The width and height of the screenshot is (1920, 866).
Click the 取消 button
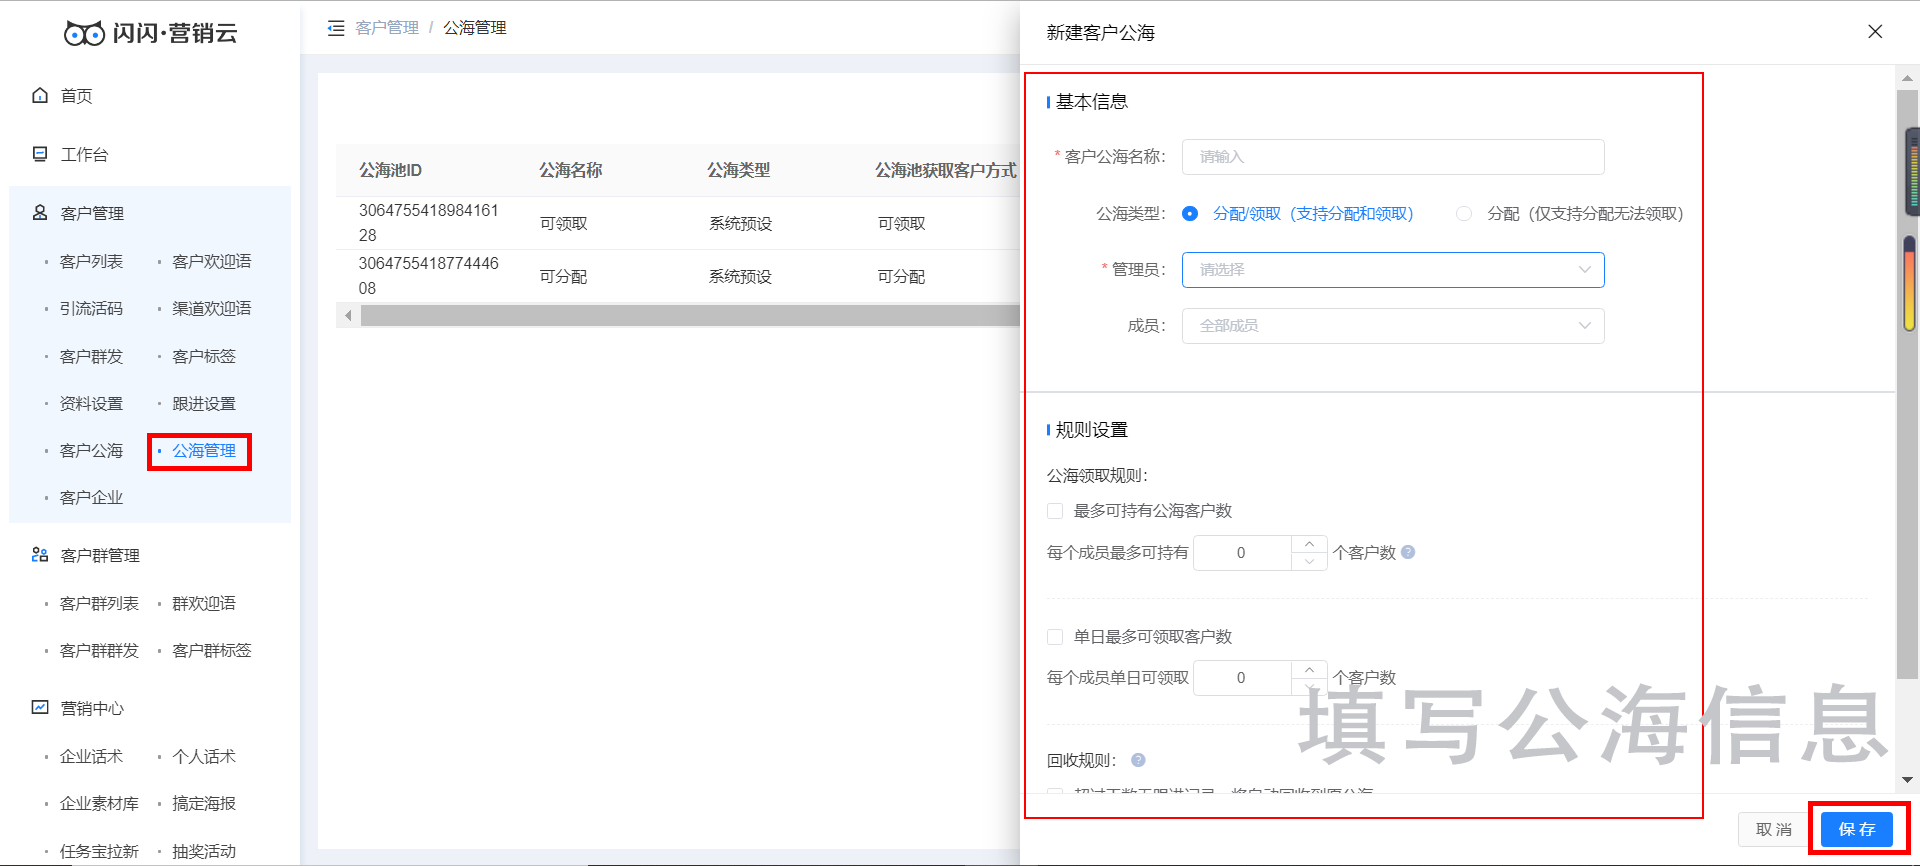click(1774, 829)
